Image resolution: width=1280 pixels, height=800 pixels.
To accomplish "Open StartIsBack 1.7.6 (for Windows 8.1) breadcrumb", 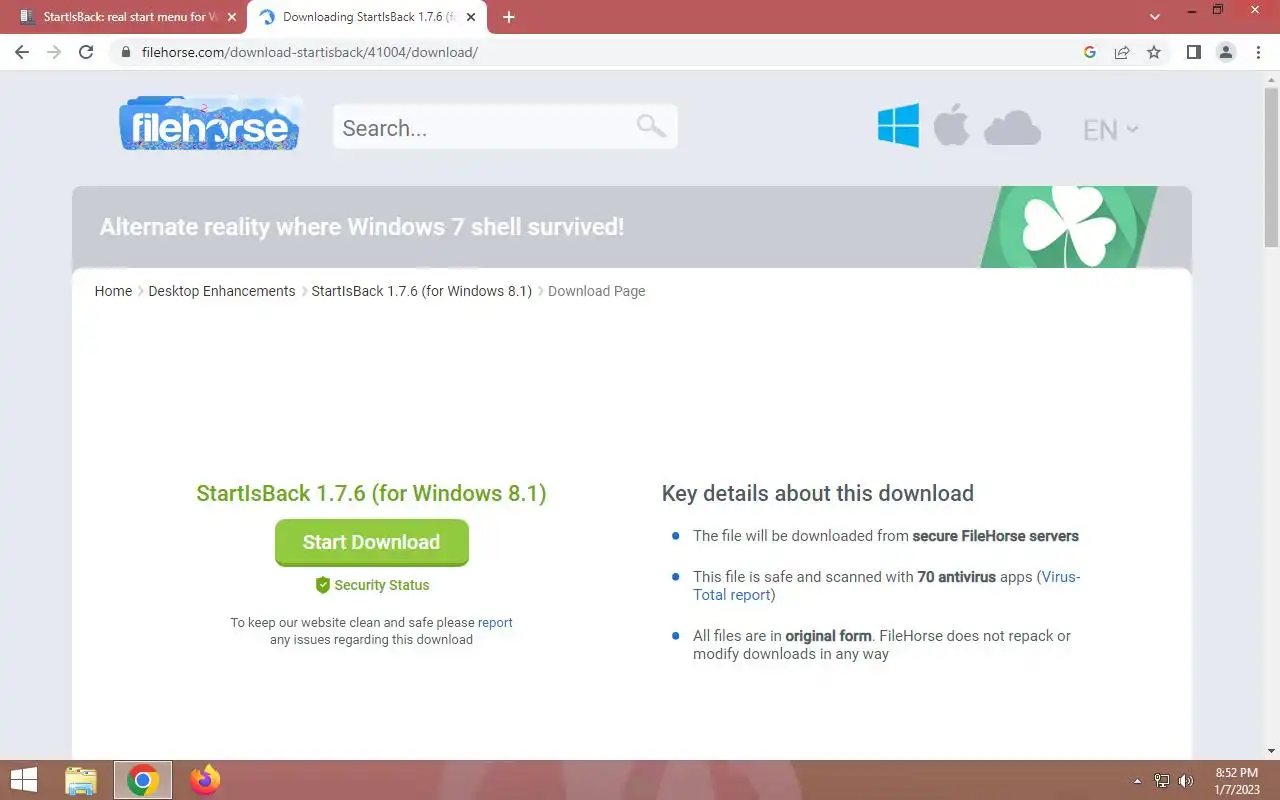I will pos(422,291).
